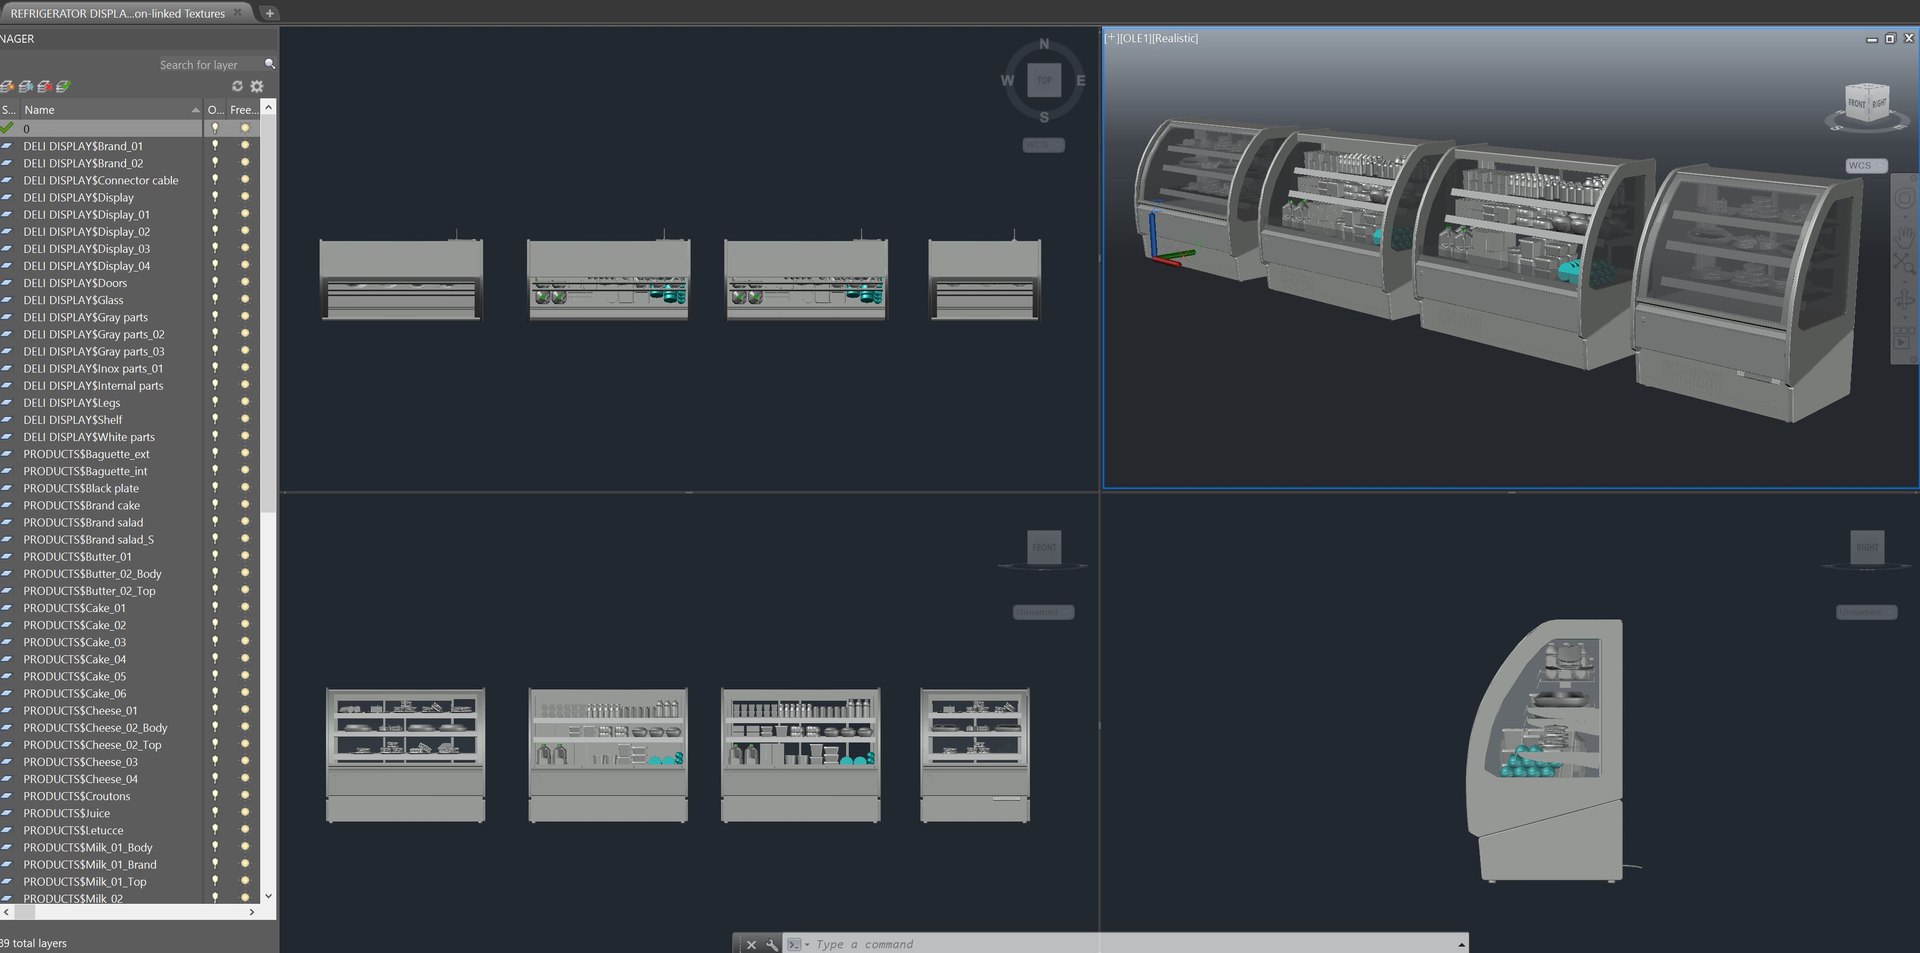Screen dimensions: 1920x953
Task: Select layer DELI DISPLAY$Connector cable
Action: (100, 180)
